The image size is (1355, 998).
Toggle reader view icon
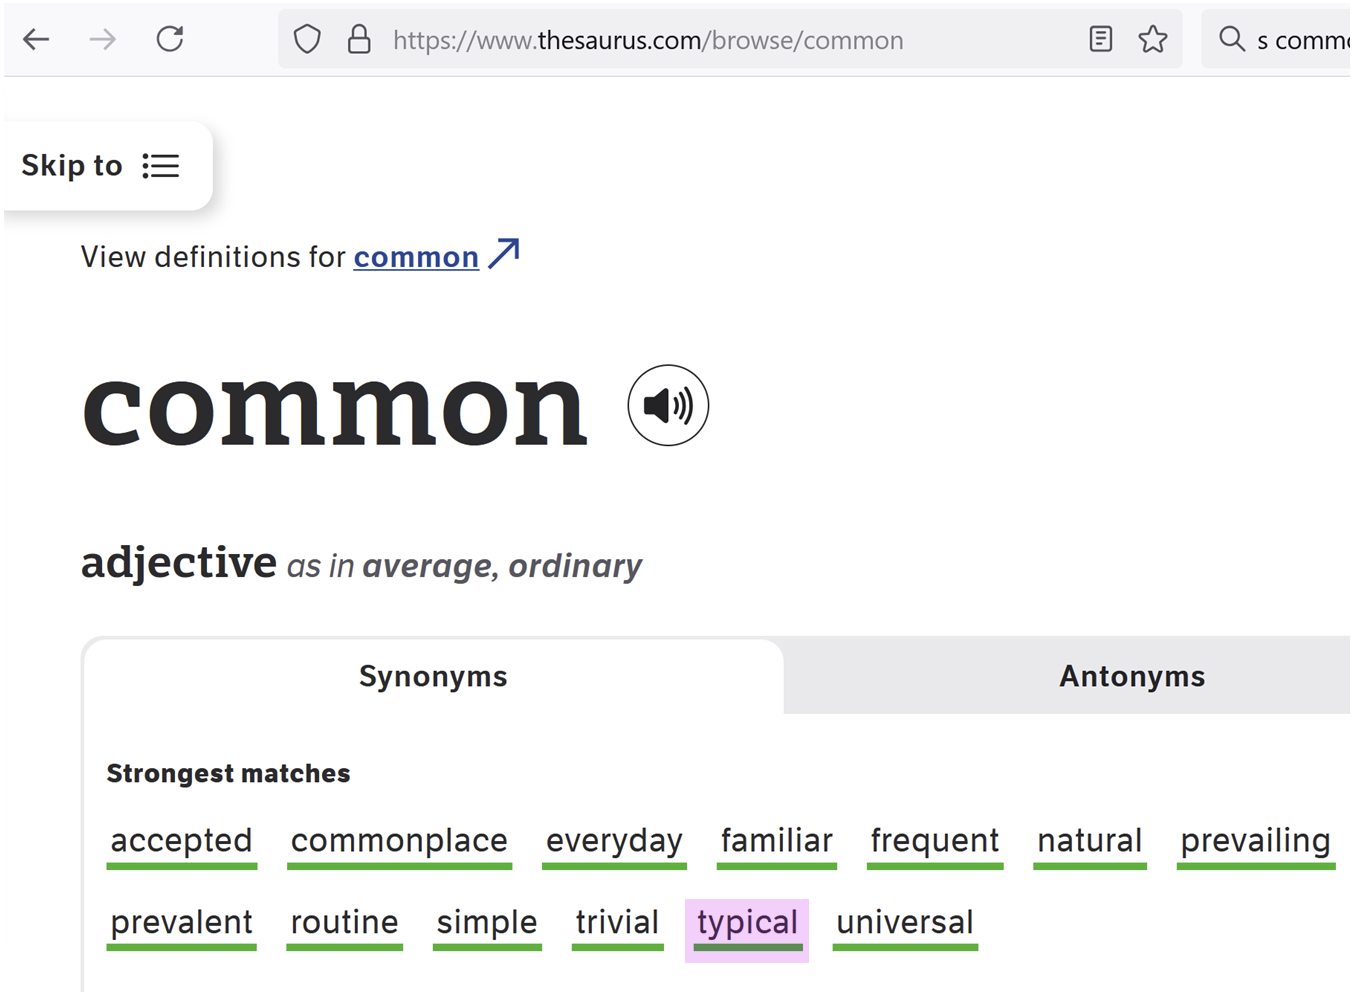click(x=1100, y=40)
